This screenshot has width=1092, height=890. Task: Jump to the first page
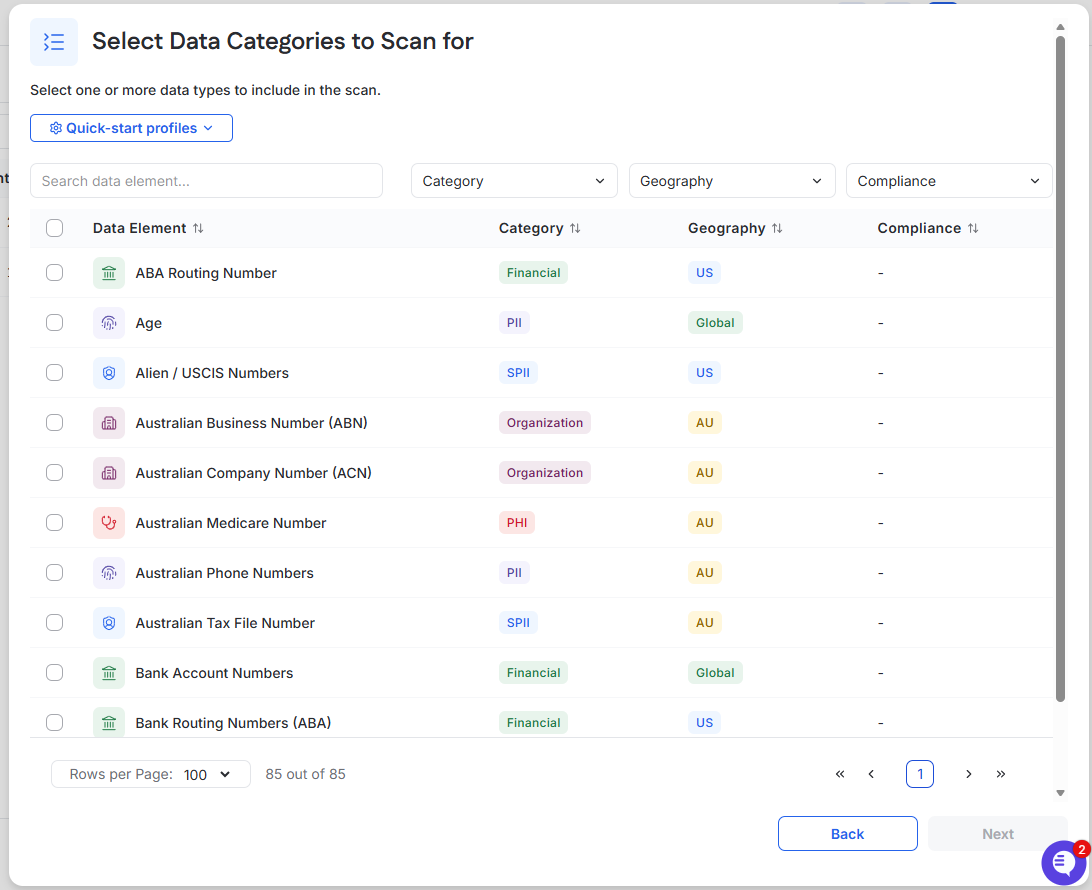coord(840,774)
